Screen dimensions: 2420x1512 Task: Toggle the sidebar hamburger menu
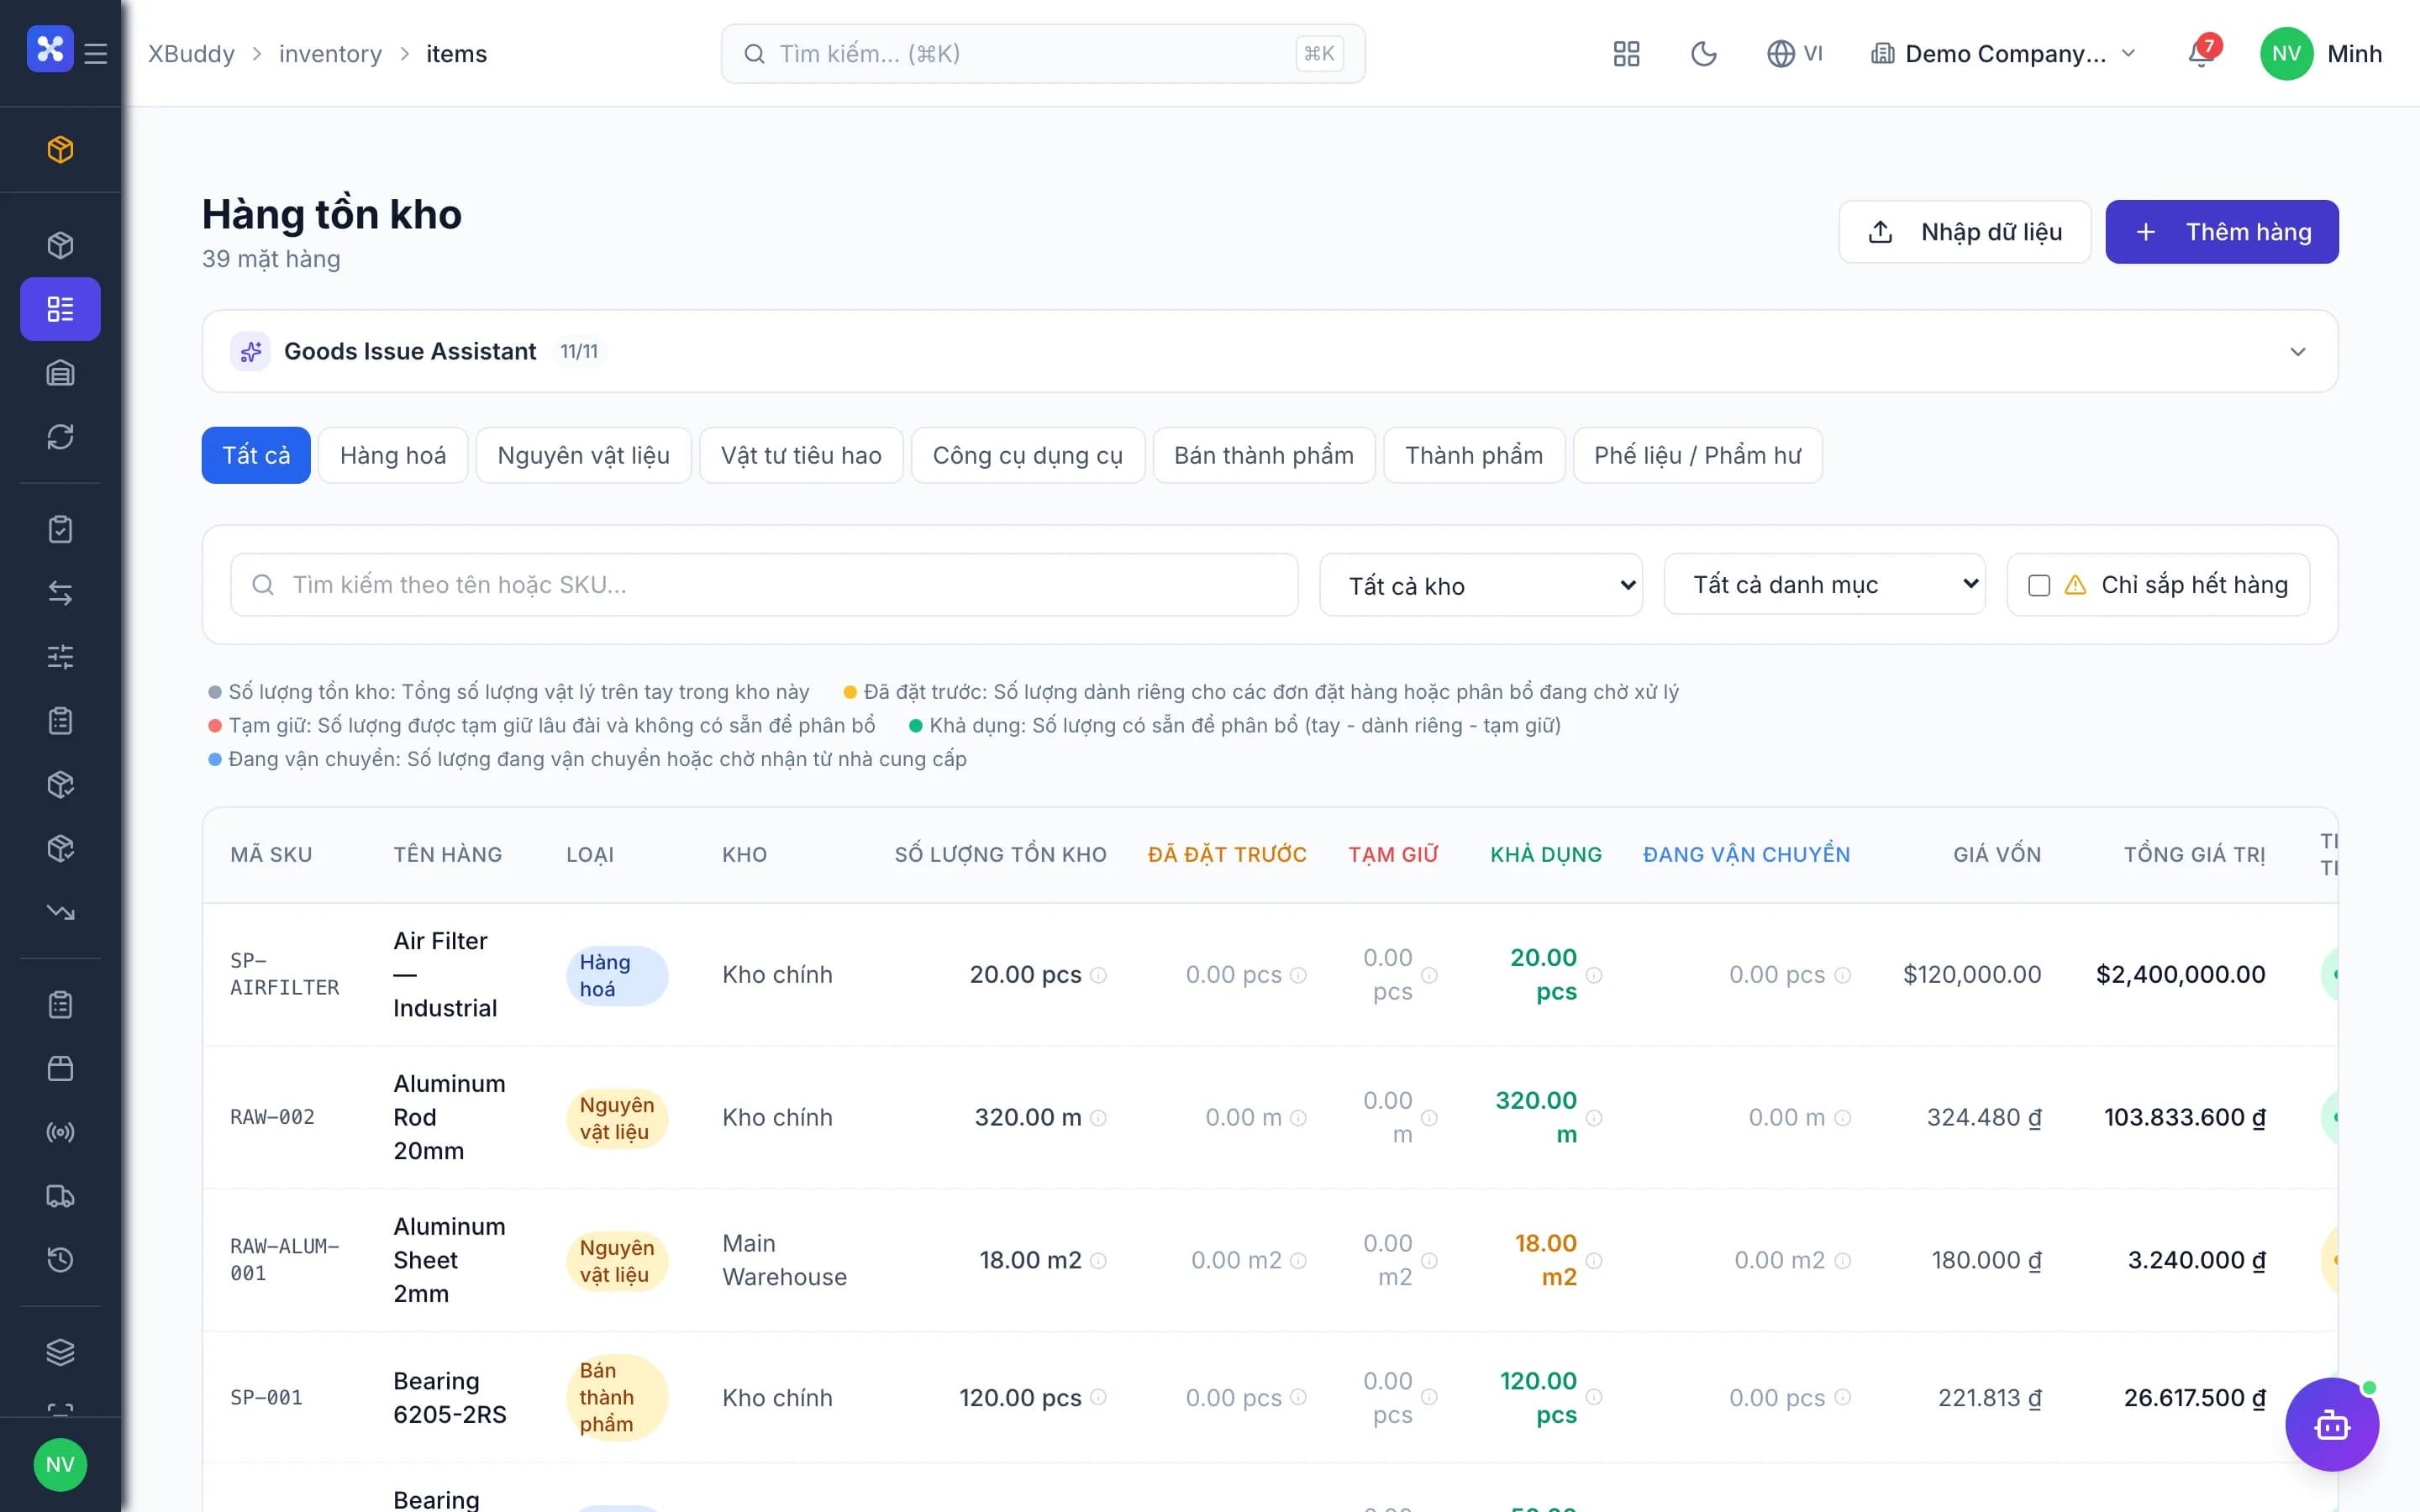click(x=96, y=53)
